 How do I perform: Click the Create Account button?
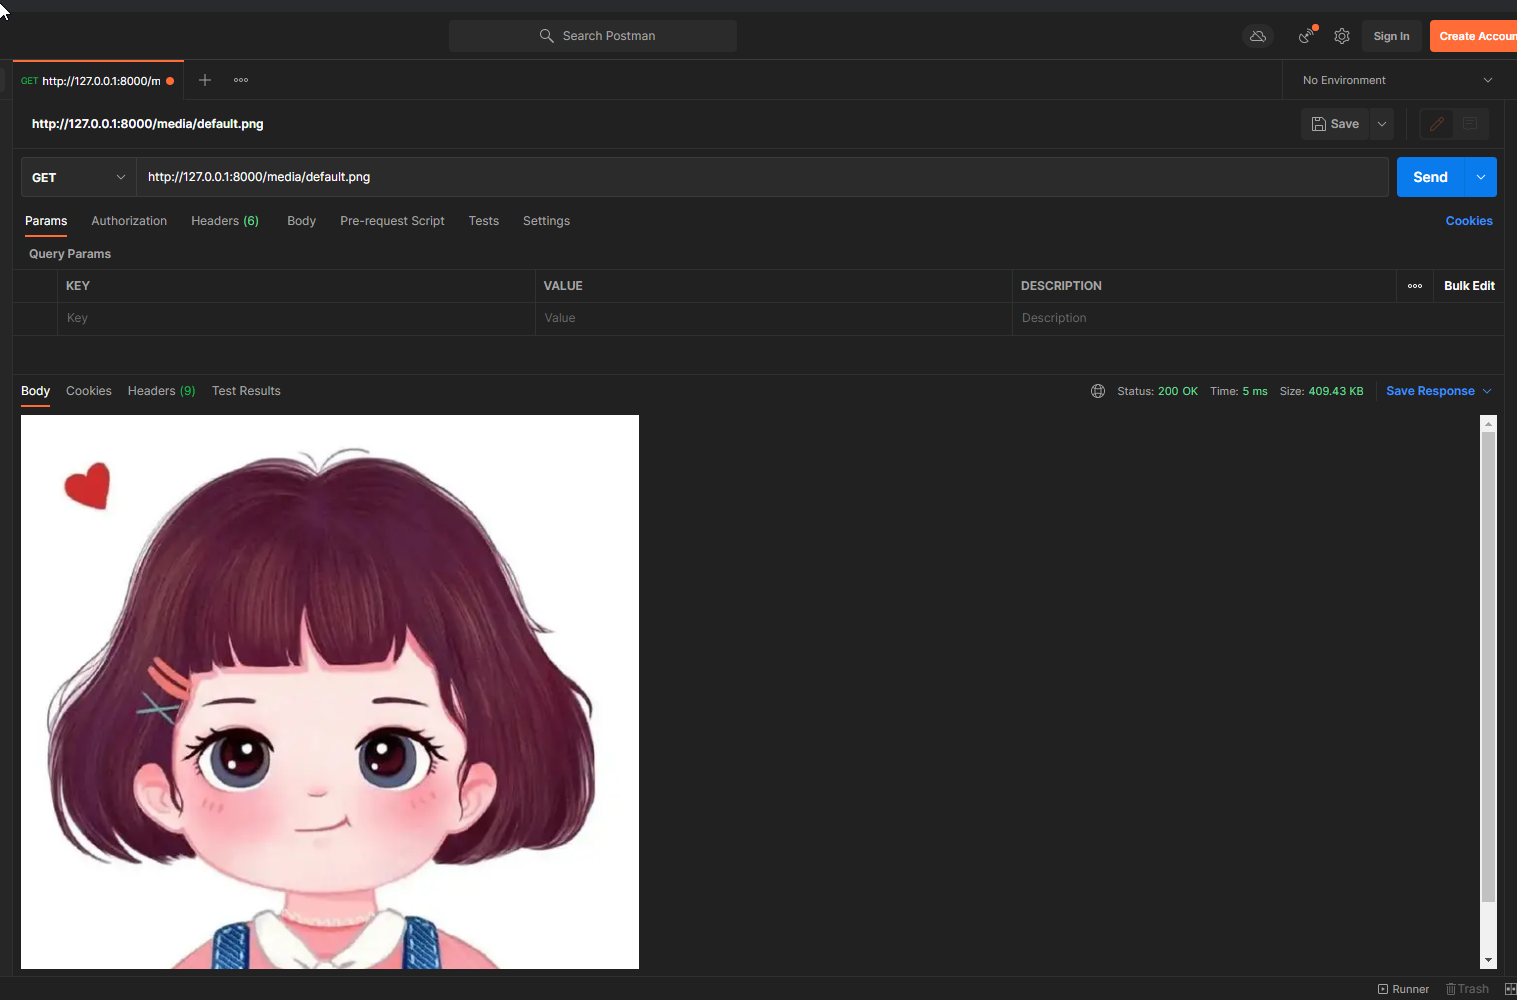pos(1474,36)
